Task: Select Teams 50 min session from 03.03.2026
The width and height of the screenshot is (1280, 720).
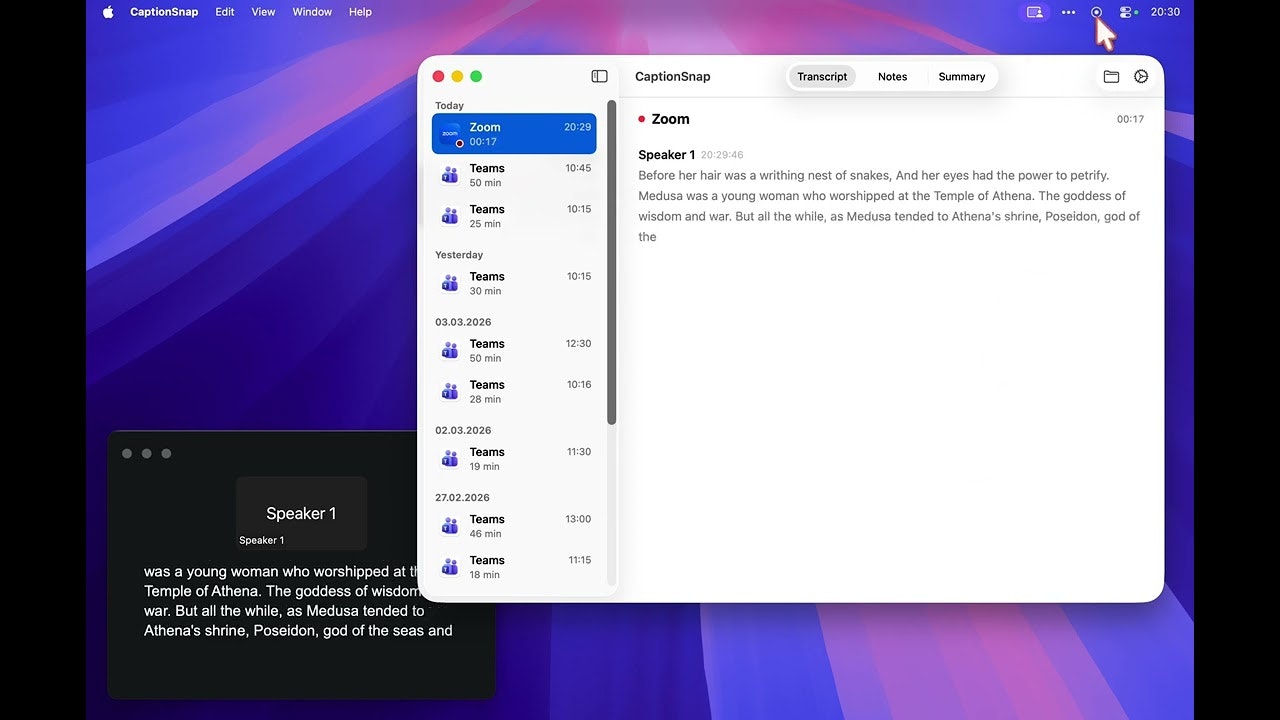Action: pos(514,350)
